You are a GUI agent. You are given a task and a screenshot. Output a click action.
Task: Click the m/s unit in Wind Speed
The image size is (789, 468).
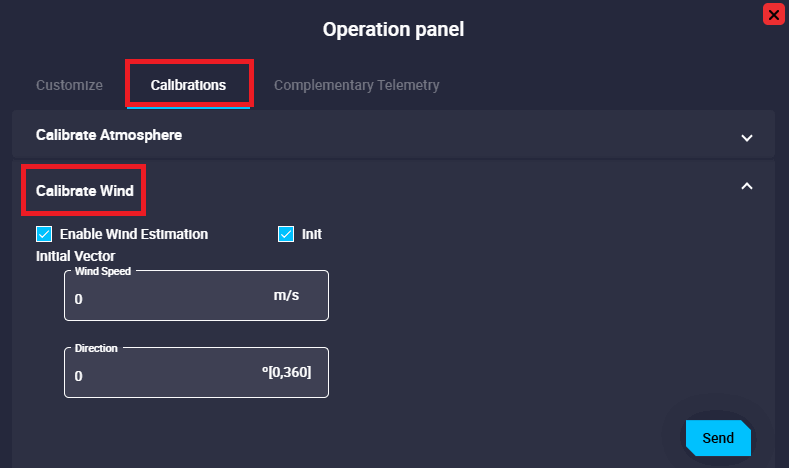tap(286, 296)
